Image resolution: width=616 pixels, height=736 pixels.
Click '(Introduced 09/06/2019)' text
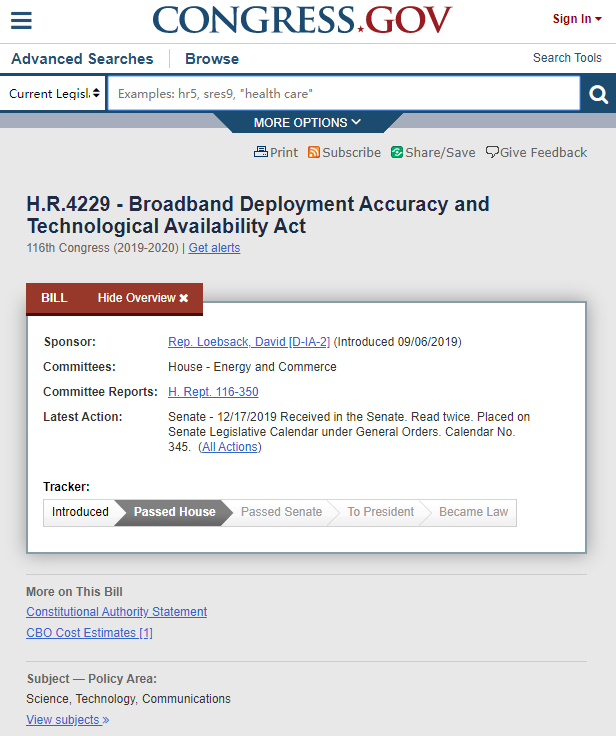click(x=398, y=342)
